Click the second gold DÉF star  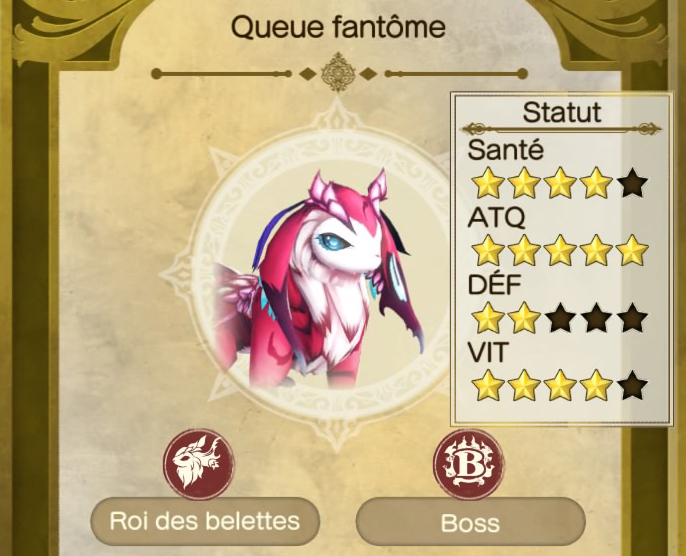click(x=524, y=318)
